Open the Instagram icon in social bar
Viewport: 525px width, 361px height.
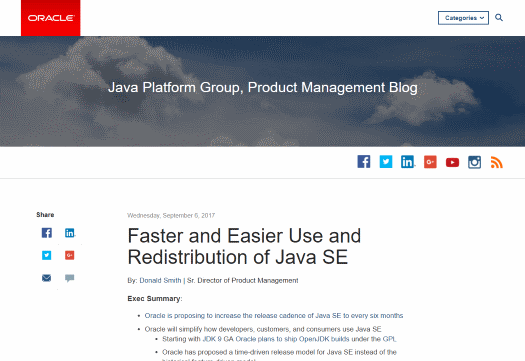pos(474,162)
